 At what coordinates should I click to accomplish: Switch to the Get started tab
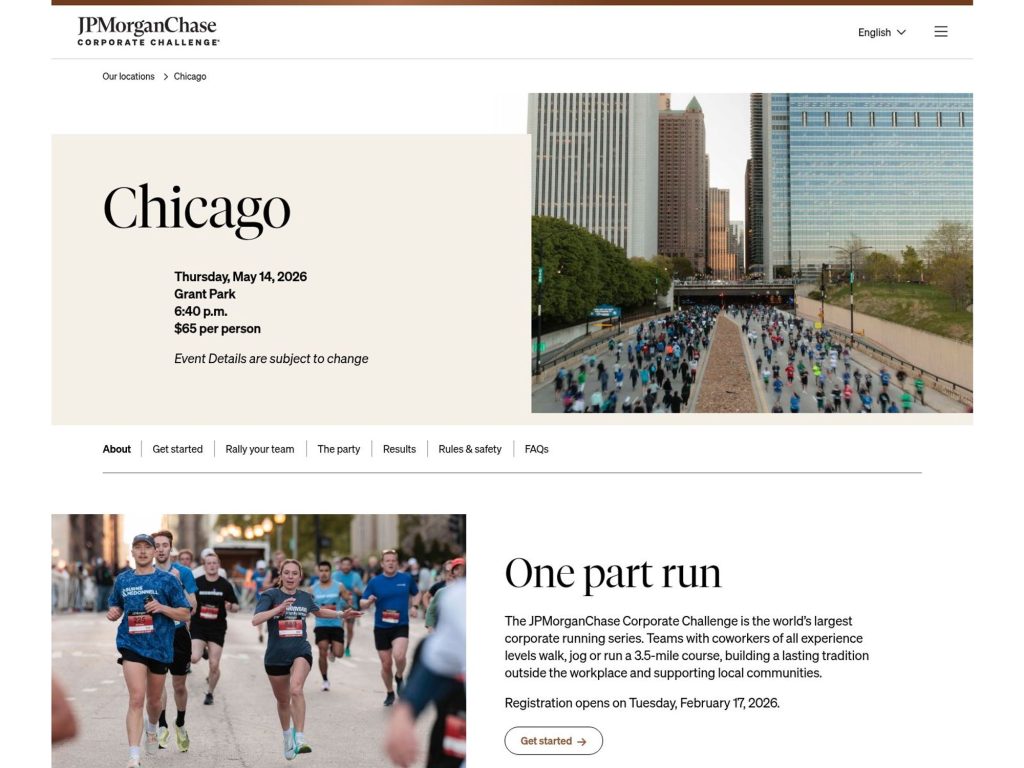tap(177, 449)
